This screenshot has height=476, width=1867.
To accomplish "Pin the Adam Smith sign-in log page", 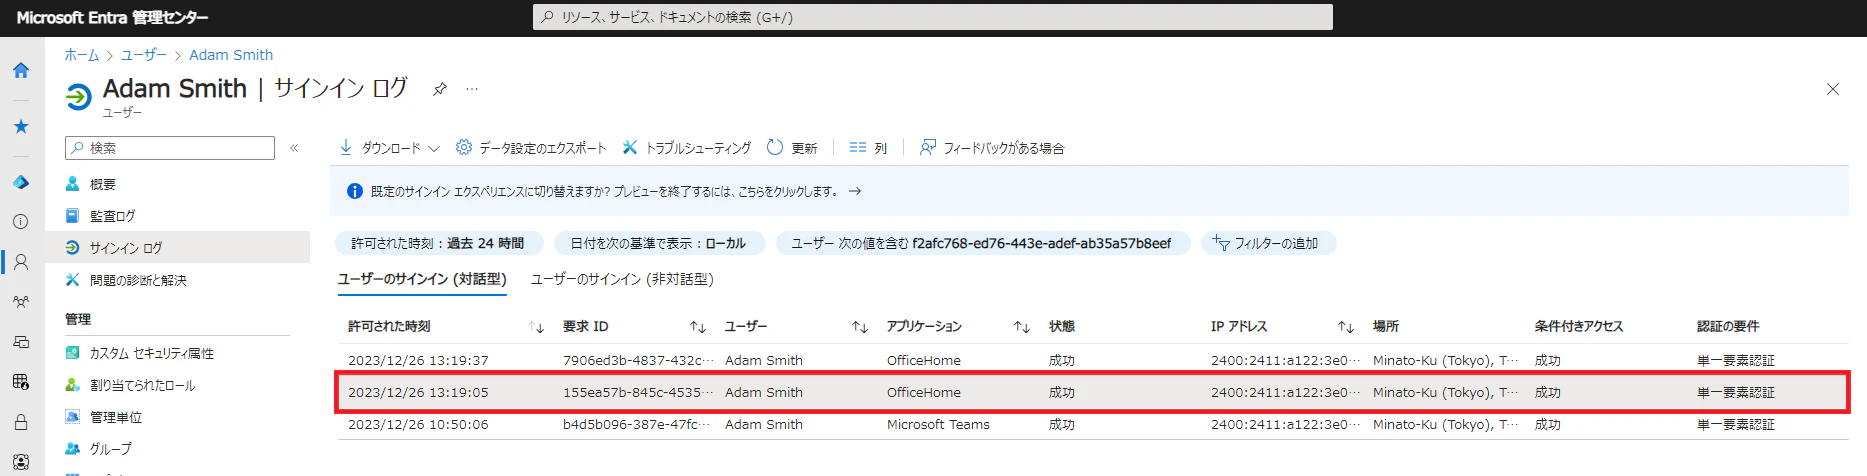I will click(x=439, y=89).
